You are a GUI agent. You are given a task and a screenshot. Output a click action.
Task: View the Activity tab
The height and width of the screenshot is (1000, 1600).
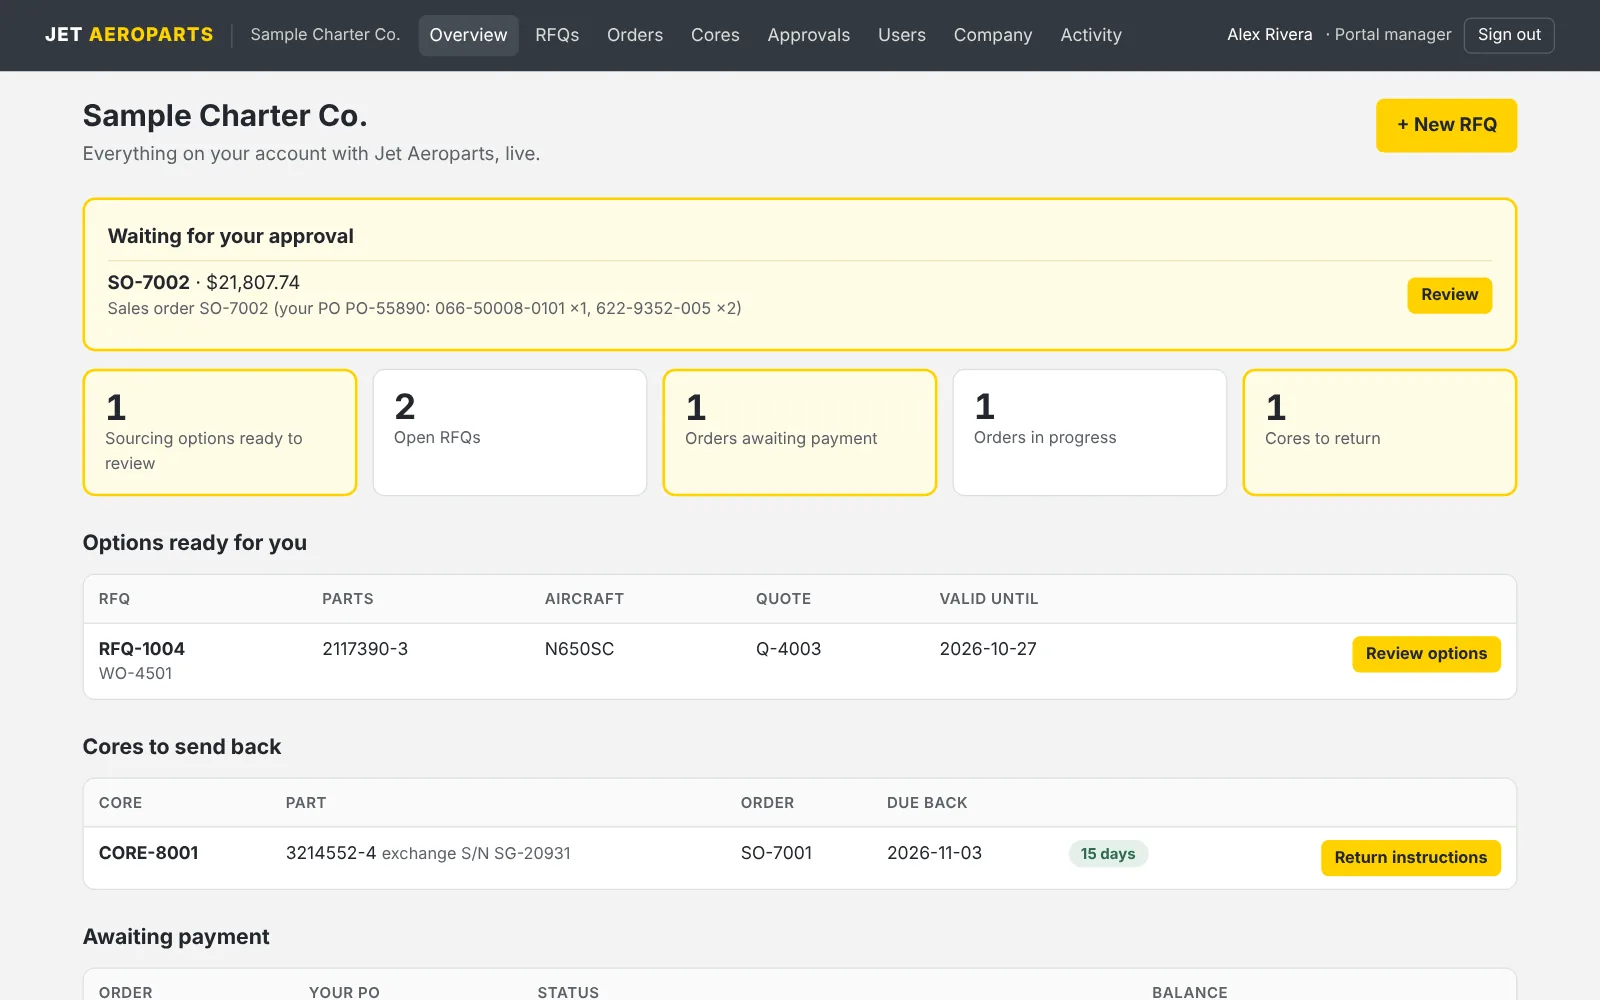(1091, 35)
